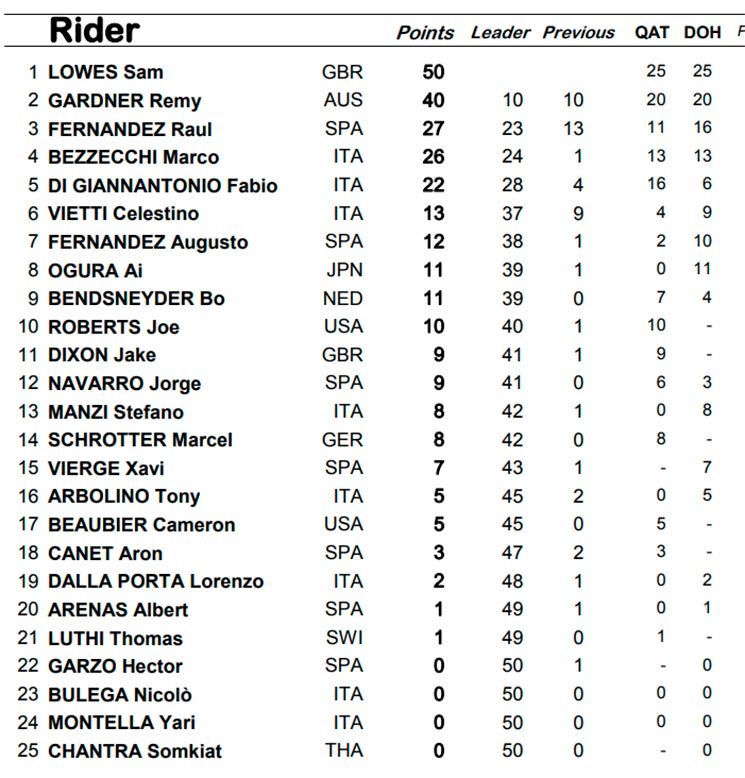The height and width of the screenshot is (778, 745).
Task: Click OGURA Ai's row name
Action: [95, 271]
